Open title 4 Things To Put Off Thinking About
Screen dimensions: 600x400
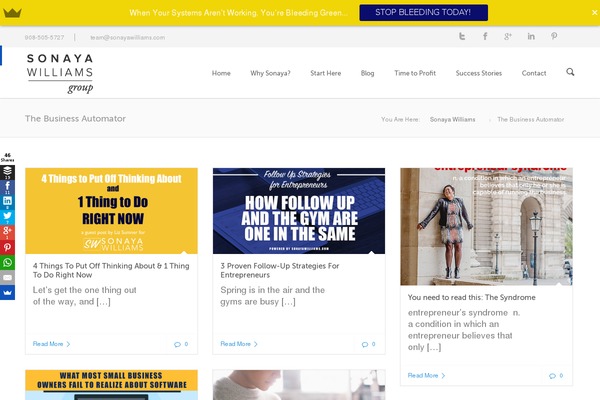click(111, 270)
